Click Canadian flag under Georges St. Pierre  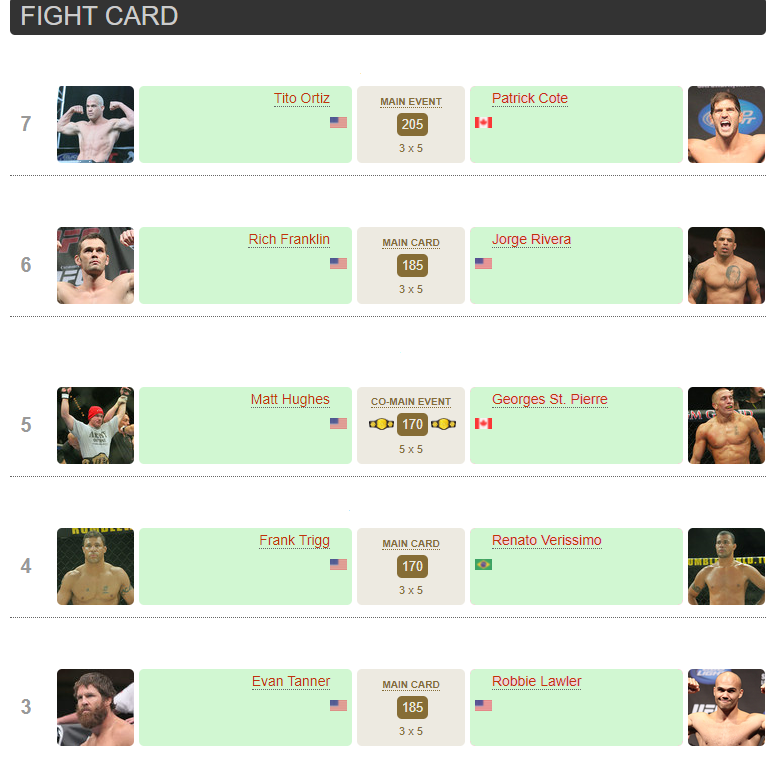click(x=483, y=424)
